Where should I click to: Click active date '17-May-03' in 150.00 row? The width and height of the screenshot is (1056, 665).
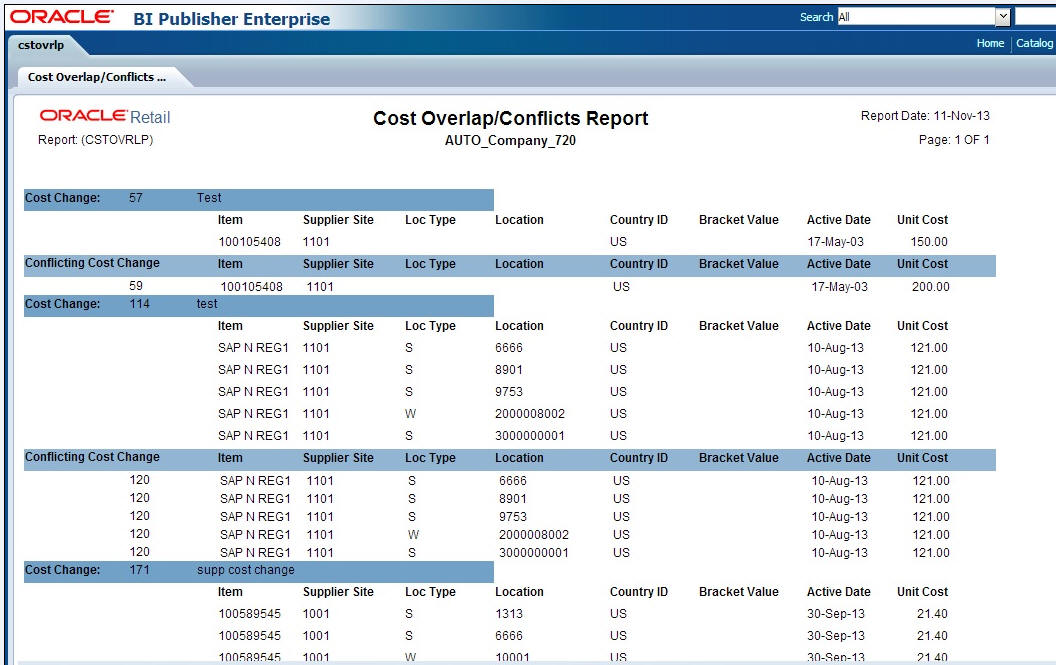836,241
